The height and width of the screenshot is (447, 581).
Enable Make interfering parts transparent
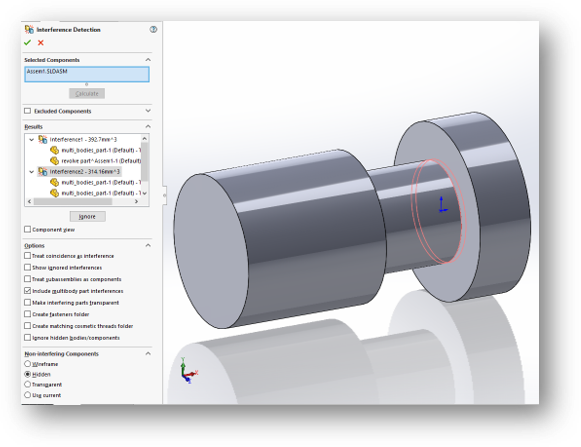[27, 302]
